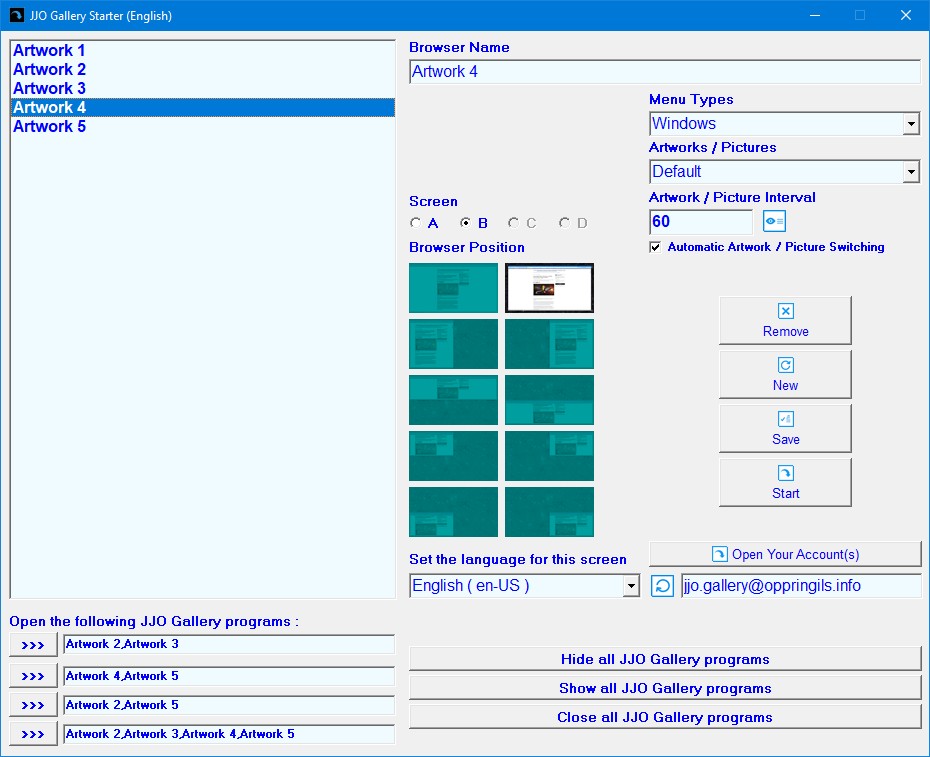This screenshot has height=757, width=930.
Task: Click the eye icon beside interval field
Action: coord(775,222)
